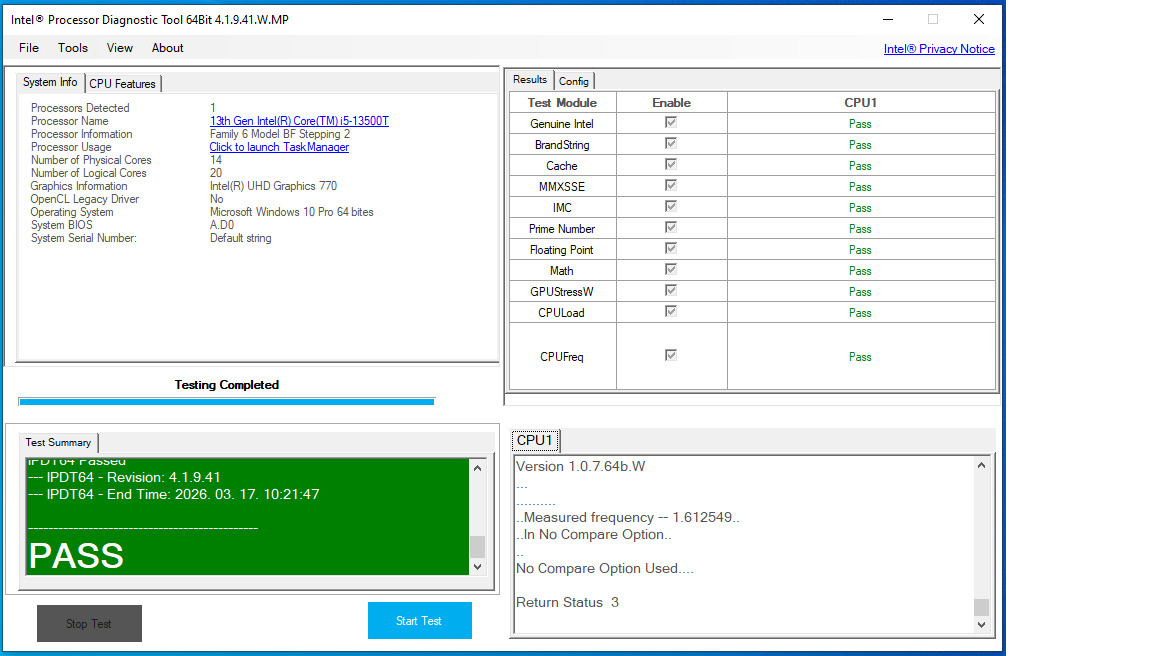The width and height of the screenshot is (1152, 656).
Task: Click the Test Summary scroll down arrow
Action: tap(478, 566)
